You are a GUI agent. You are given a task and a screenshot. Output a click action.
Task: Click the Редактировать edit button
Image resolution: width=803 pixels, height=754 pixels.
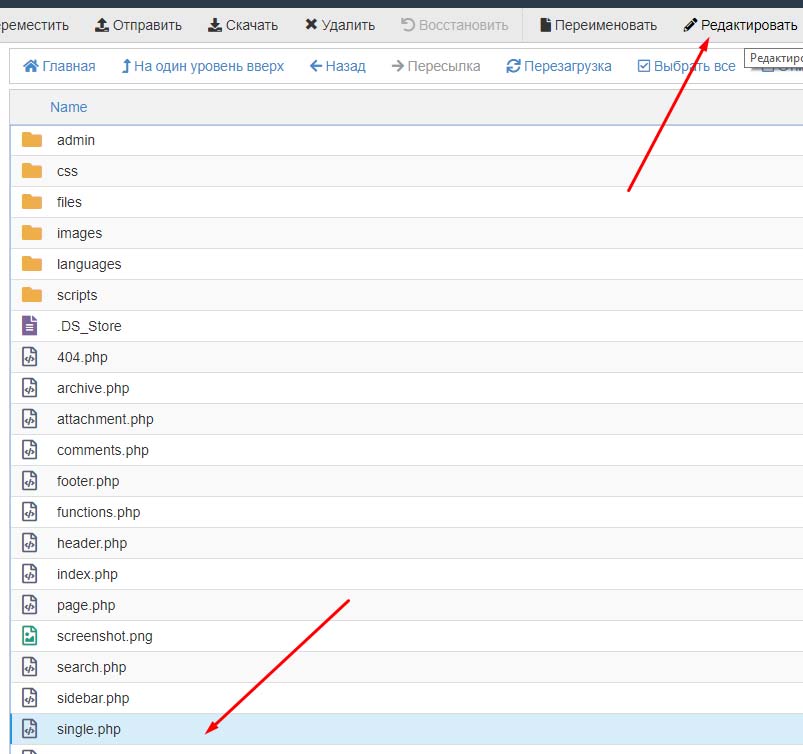click(741, 25)
